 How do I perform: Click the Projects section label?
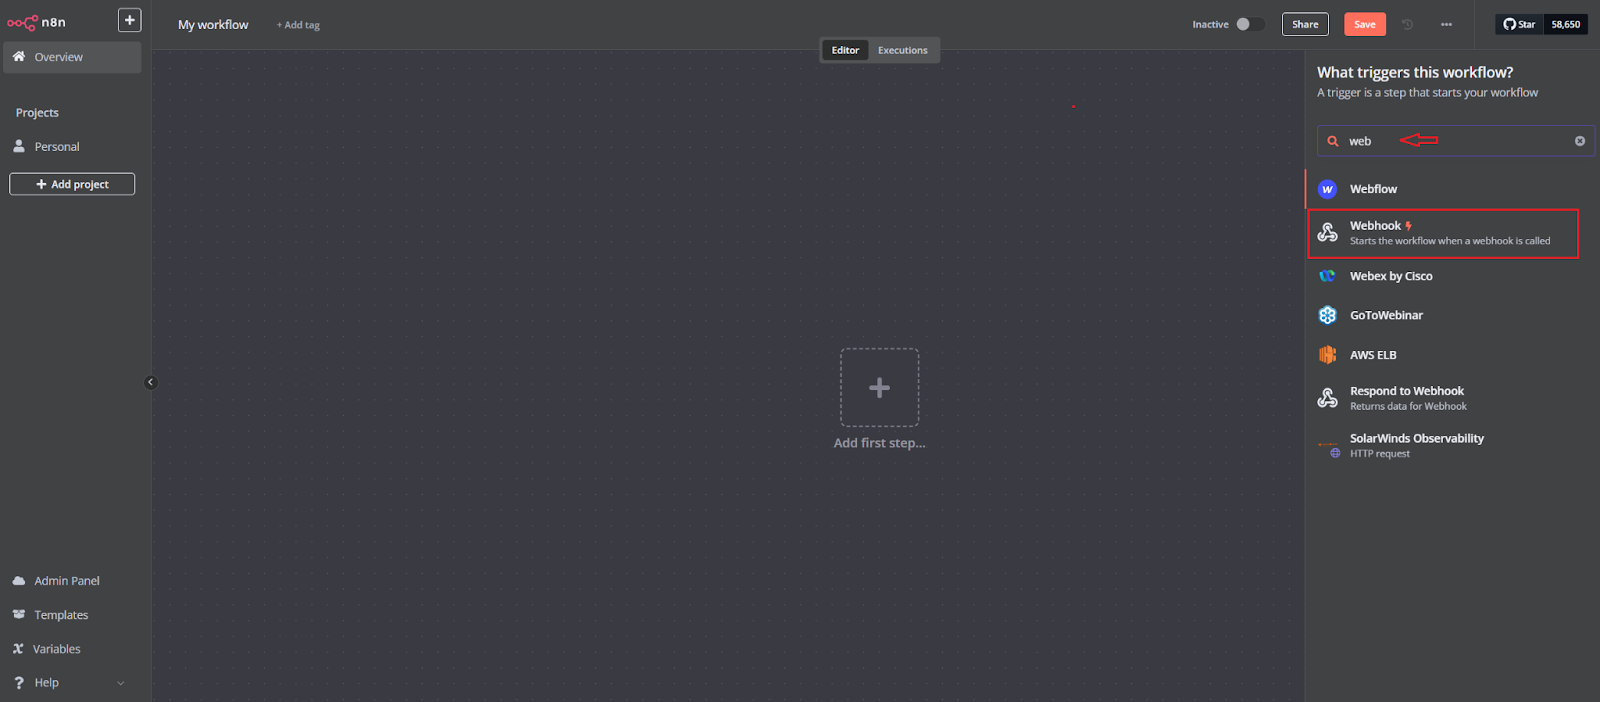coord(37,113)
